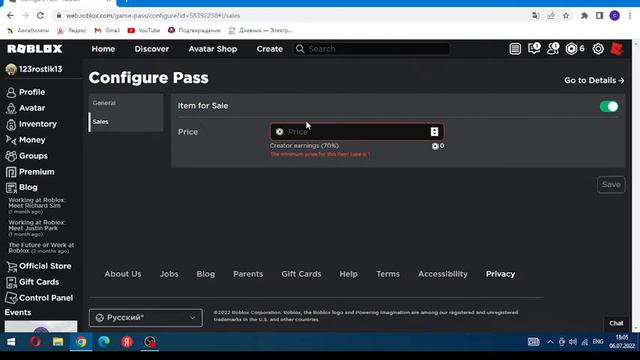Open the footer Blog link
This screenshot has height=360, width=640.
coord(206,274)
